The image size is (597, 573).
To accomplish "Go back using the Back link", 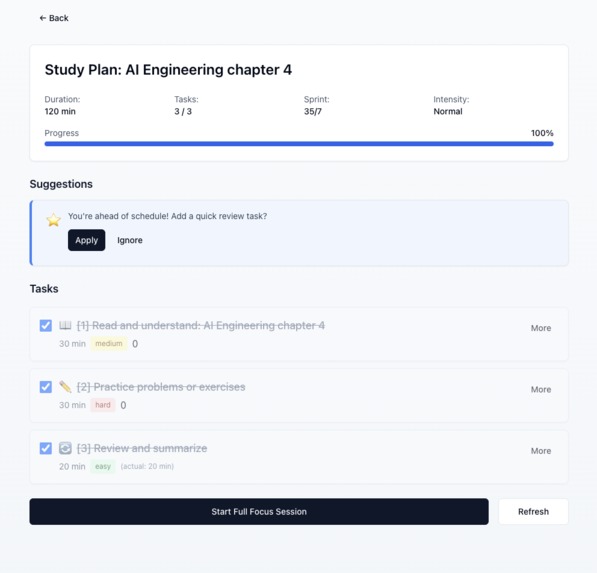I will click(54, 18).
